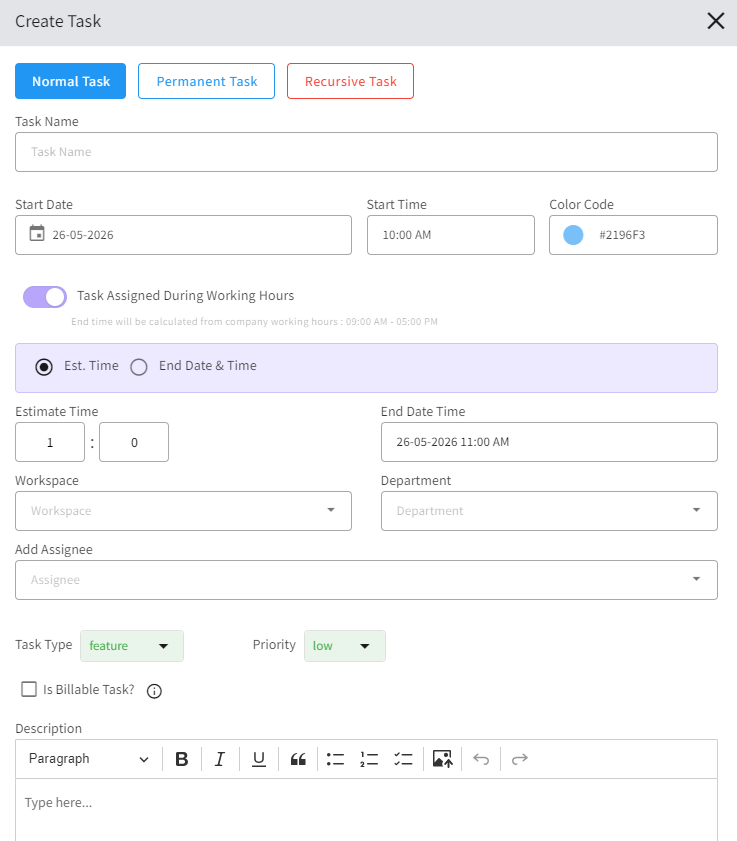
Task: Underline text using the toolbar icon
Action: [259, 759]
